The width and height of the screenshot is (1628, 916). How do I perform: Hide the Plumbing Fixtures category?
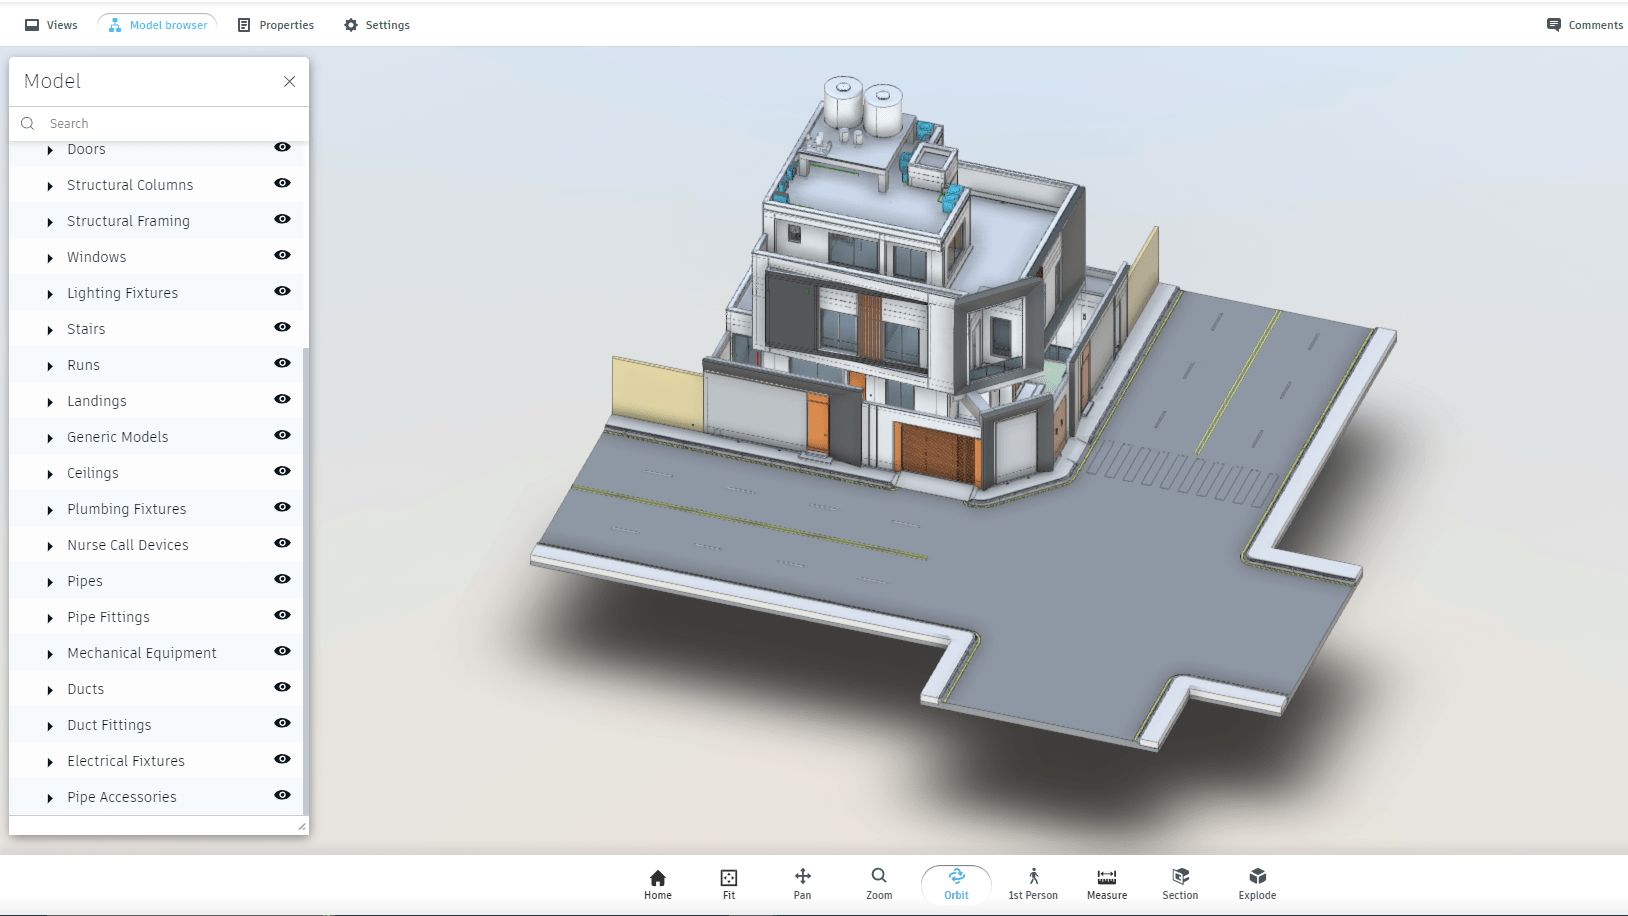click(283, 508)
